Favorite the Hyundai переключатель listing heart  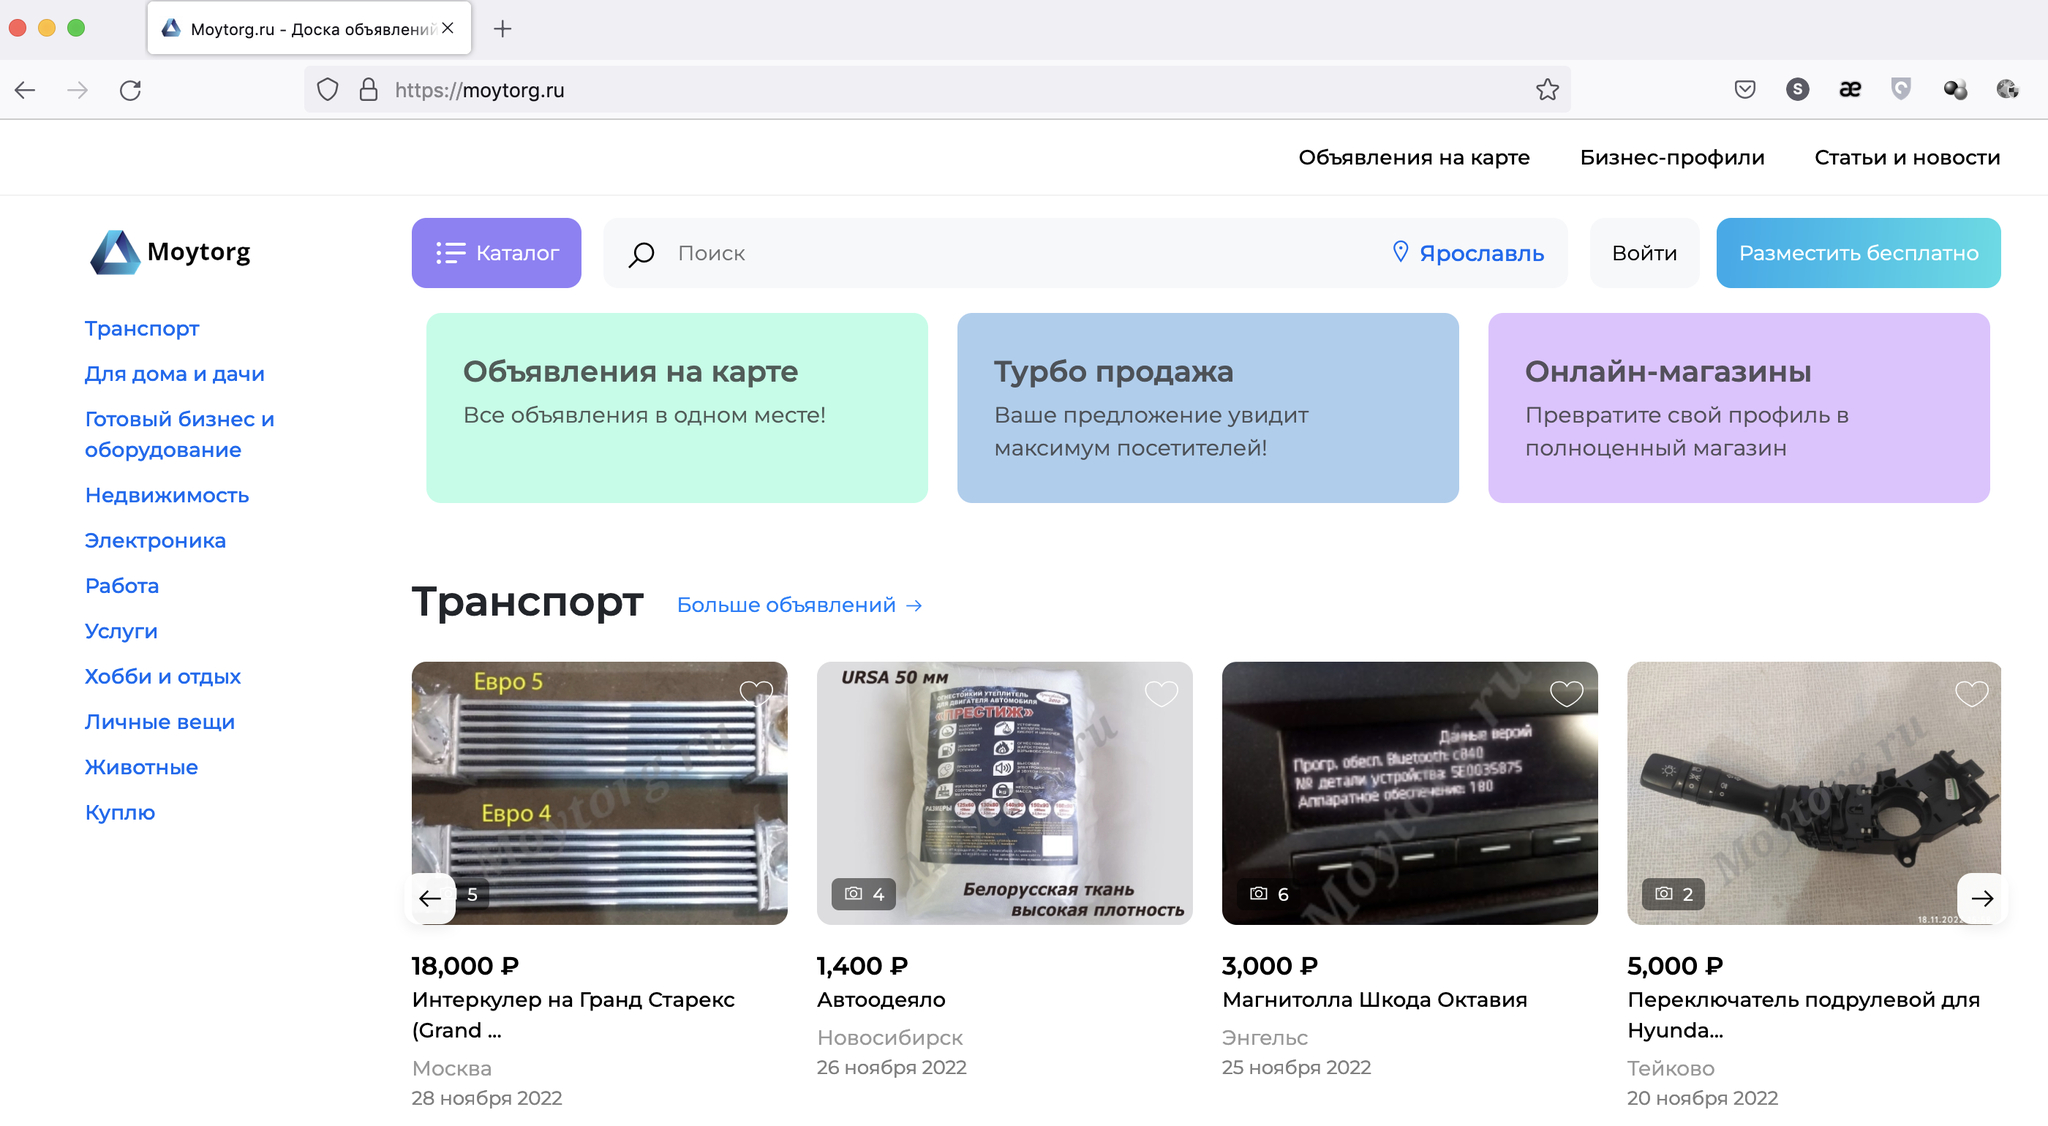pos(1971,693)
